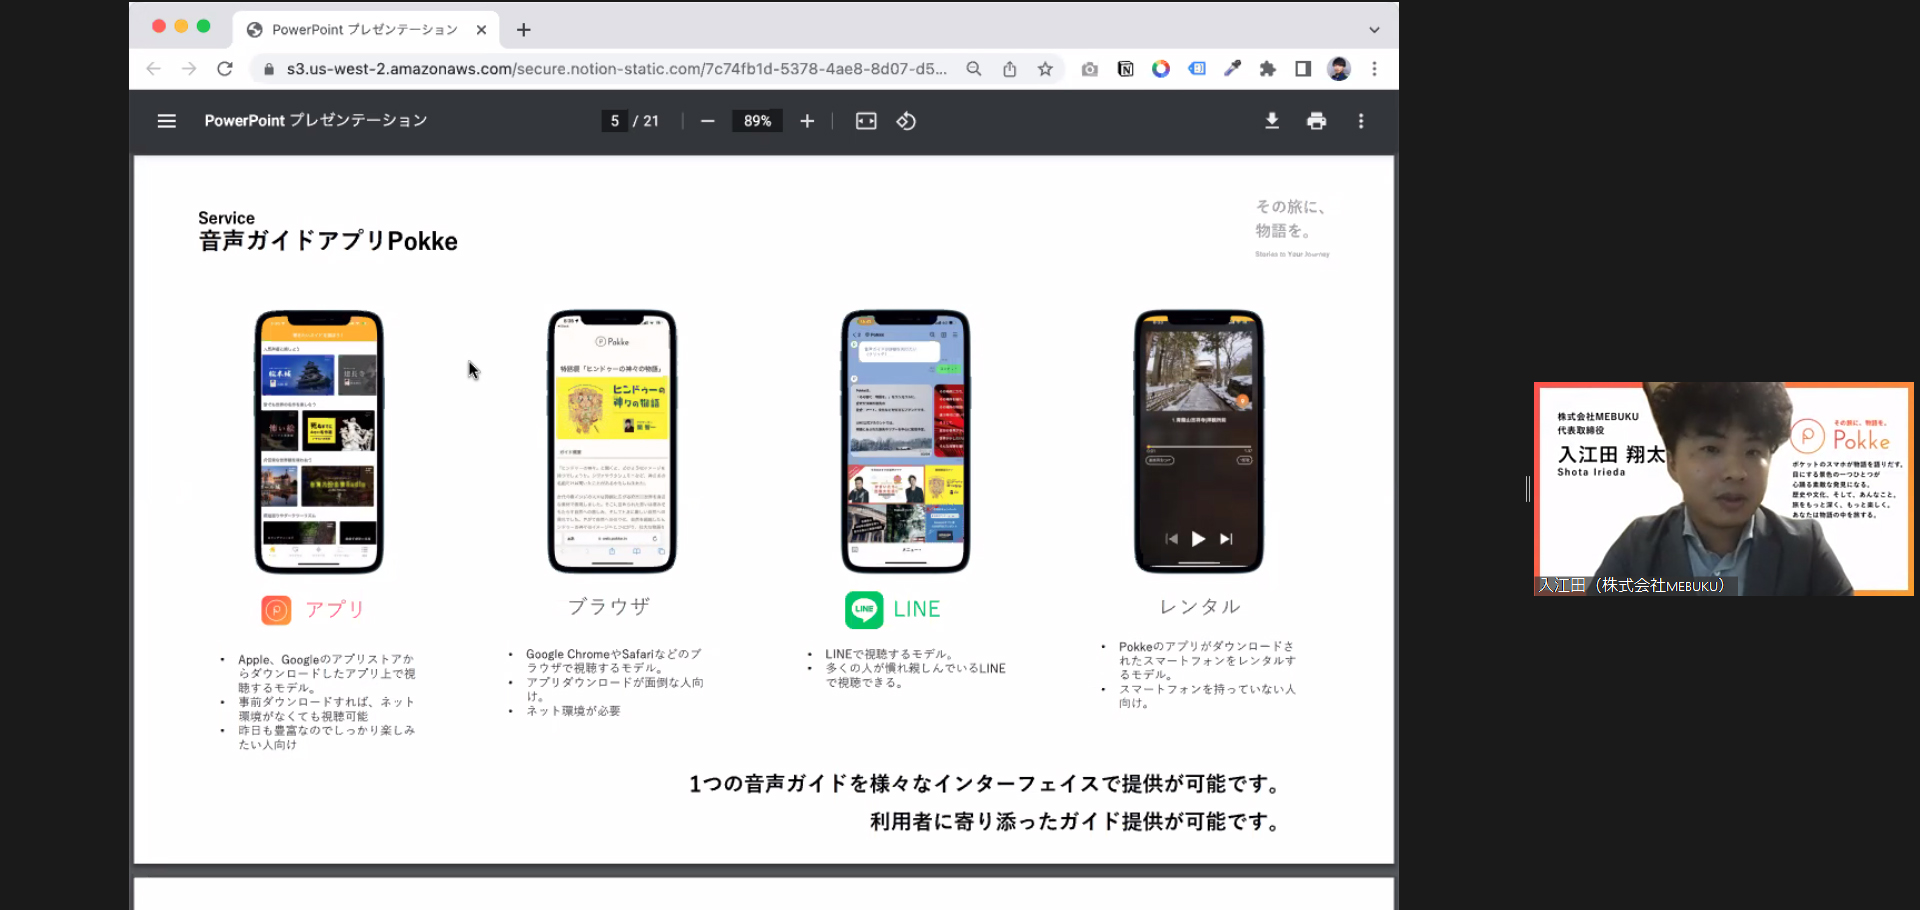Rotate the PDF counterclockwise
This screenshot has height=910, width=1920.
point(906,121)
